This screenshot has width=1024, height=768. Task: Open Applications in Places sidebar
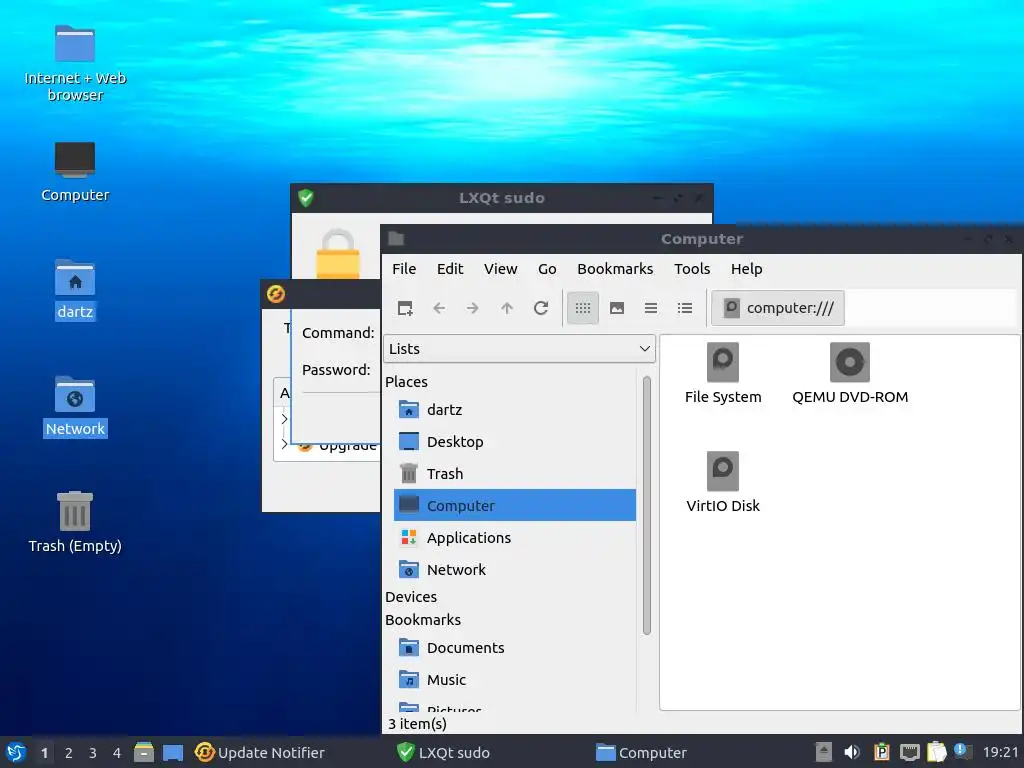pos(468,537)
